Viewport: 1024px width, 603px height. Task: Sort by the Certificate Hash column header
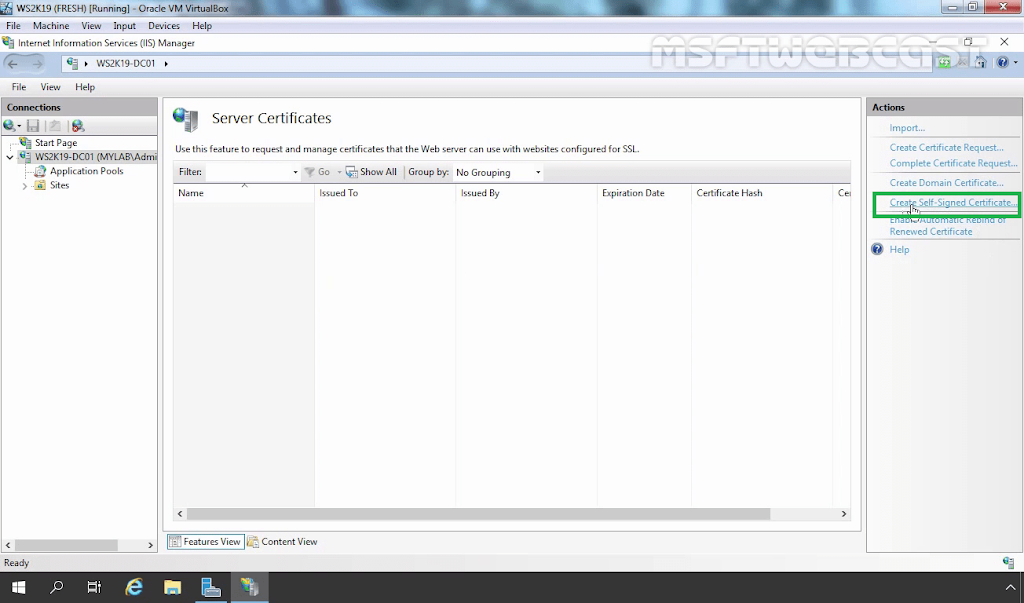coord(762,193)
